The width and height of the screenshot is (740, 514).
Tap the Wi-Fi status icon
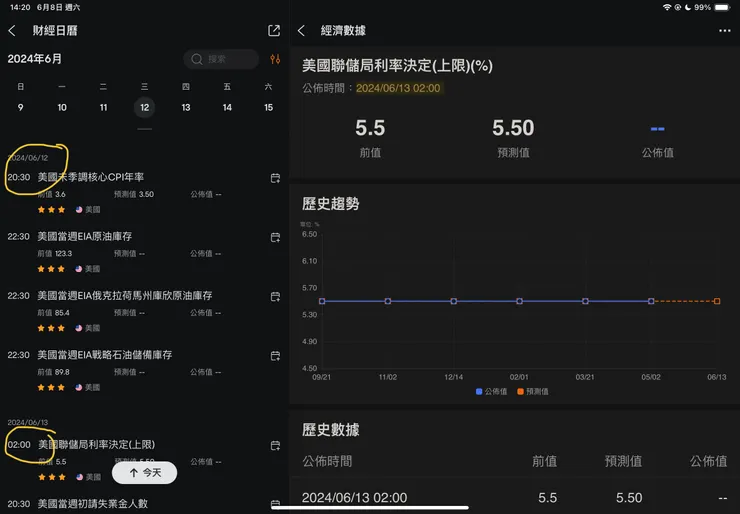point(667,7)
